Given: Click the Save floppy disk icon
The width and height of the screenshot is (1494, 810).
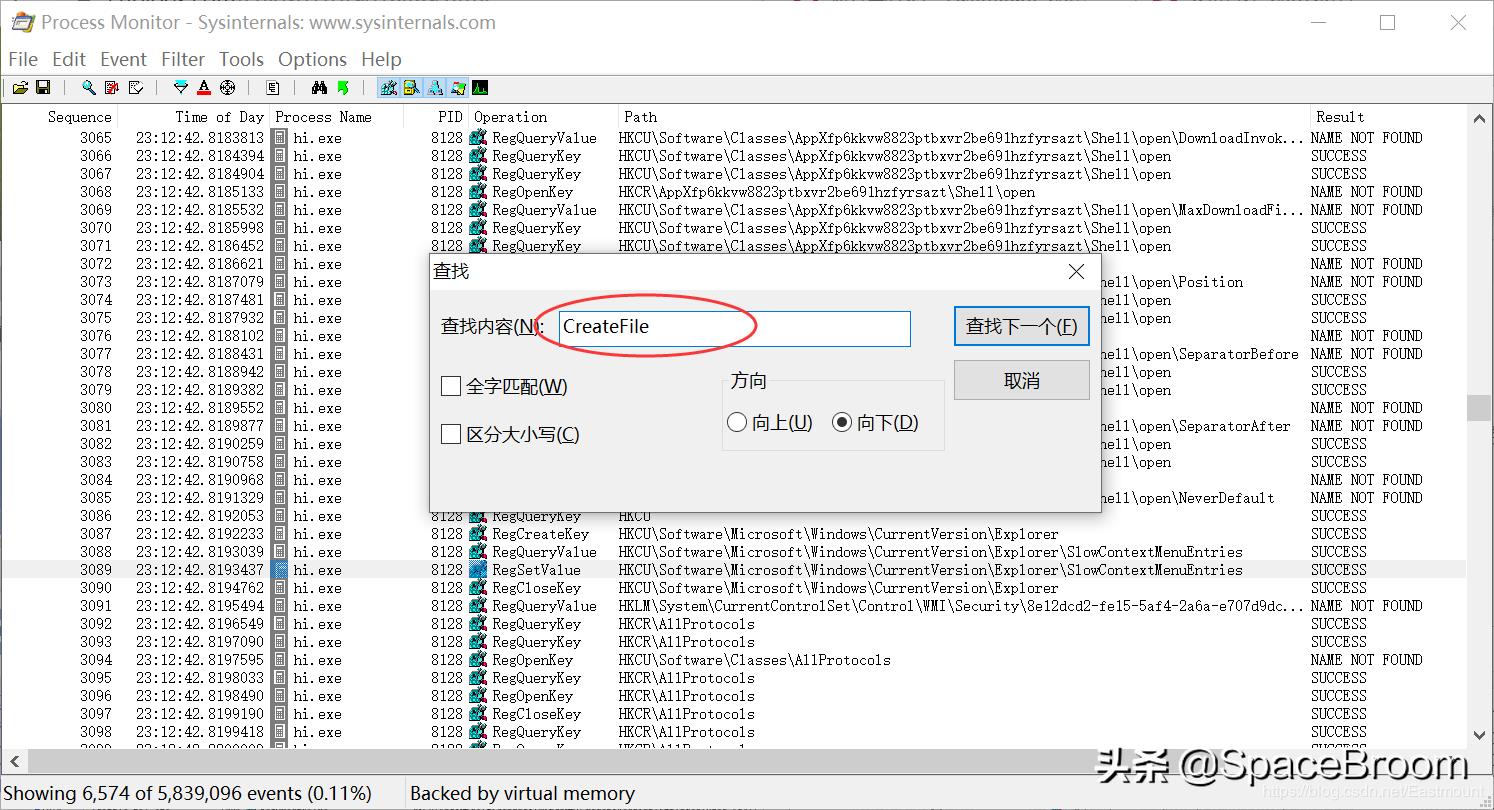Looking at the screenshot, I should coord(44,88).
